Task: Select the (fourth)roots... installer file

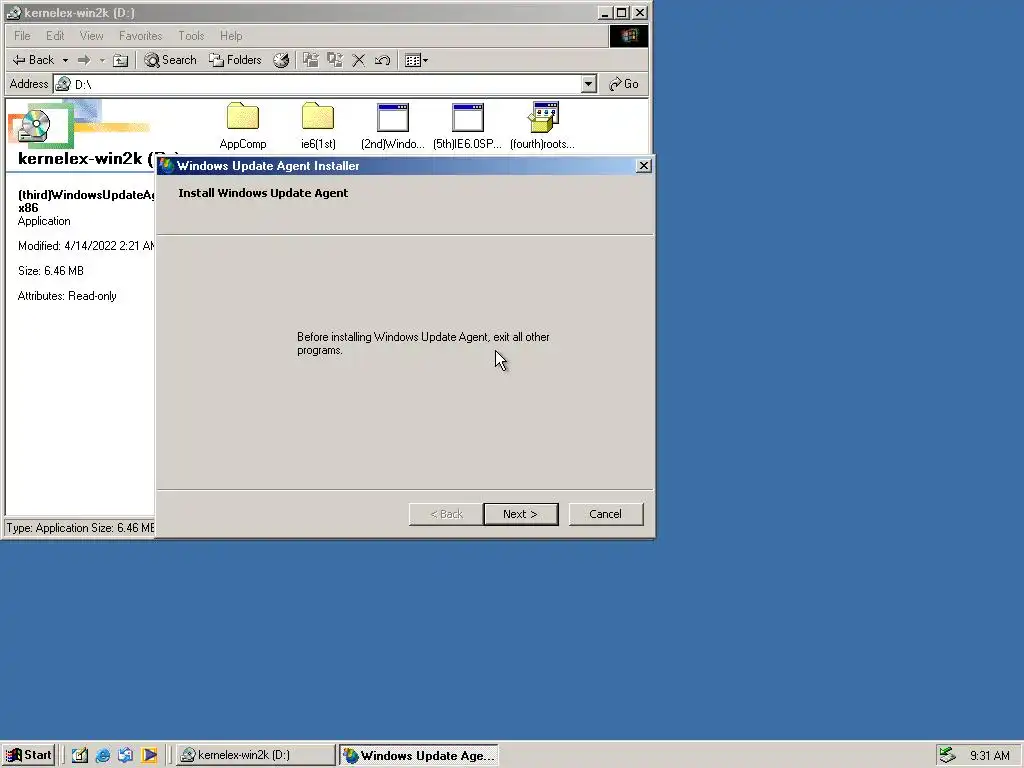Action: pos(543,126)
